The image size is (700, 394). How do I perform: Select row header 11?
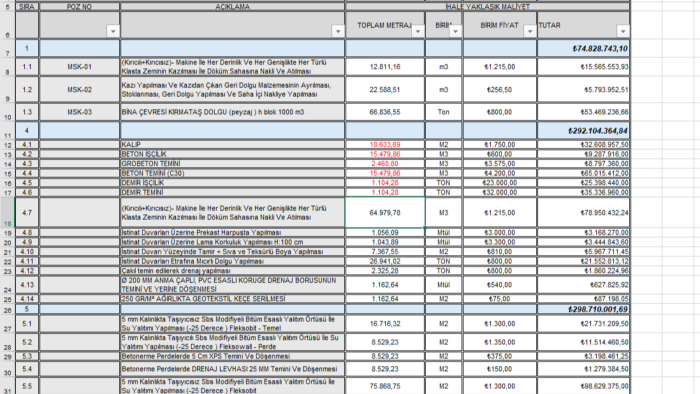click(x=8, y=130)
